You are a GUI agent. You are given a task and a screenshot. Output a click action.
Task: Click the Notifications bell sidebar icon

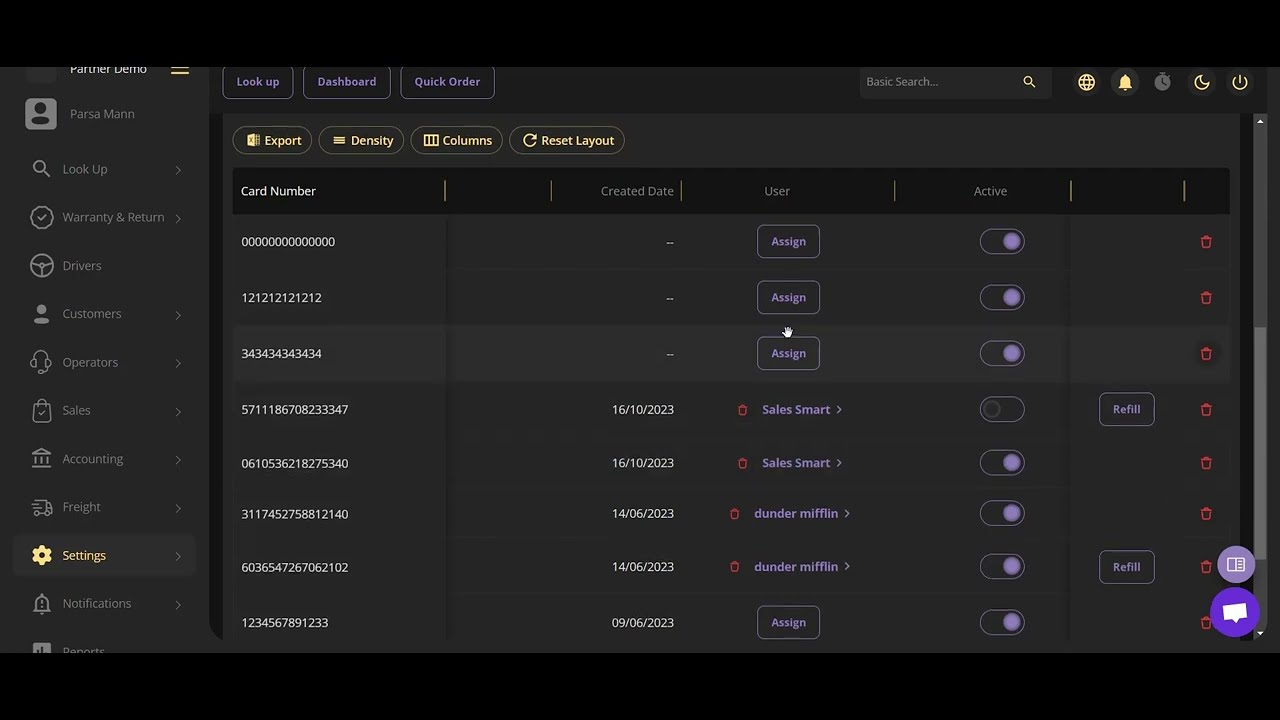[41, 604]
